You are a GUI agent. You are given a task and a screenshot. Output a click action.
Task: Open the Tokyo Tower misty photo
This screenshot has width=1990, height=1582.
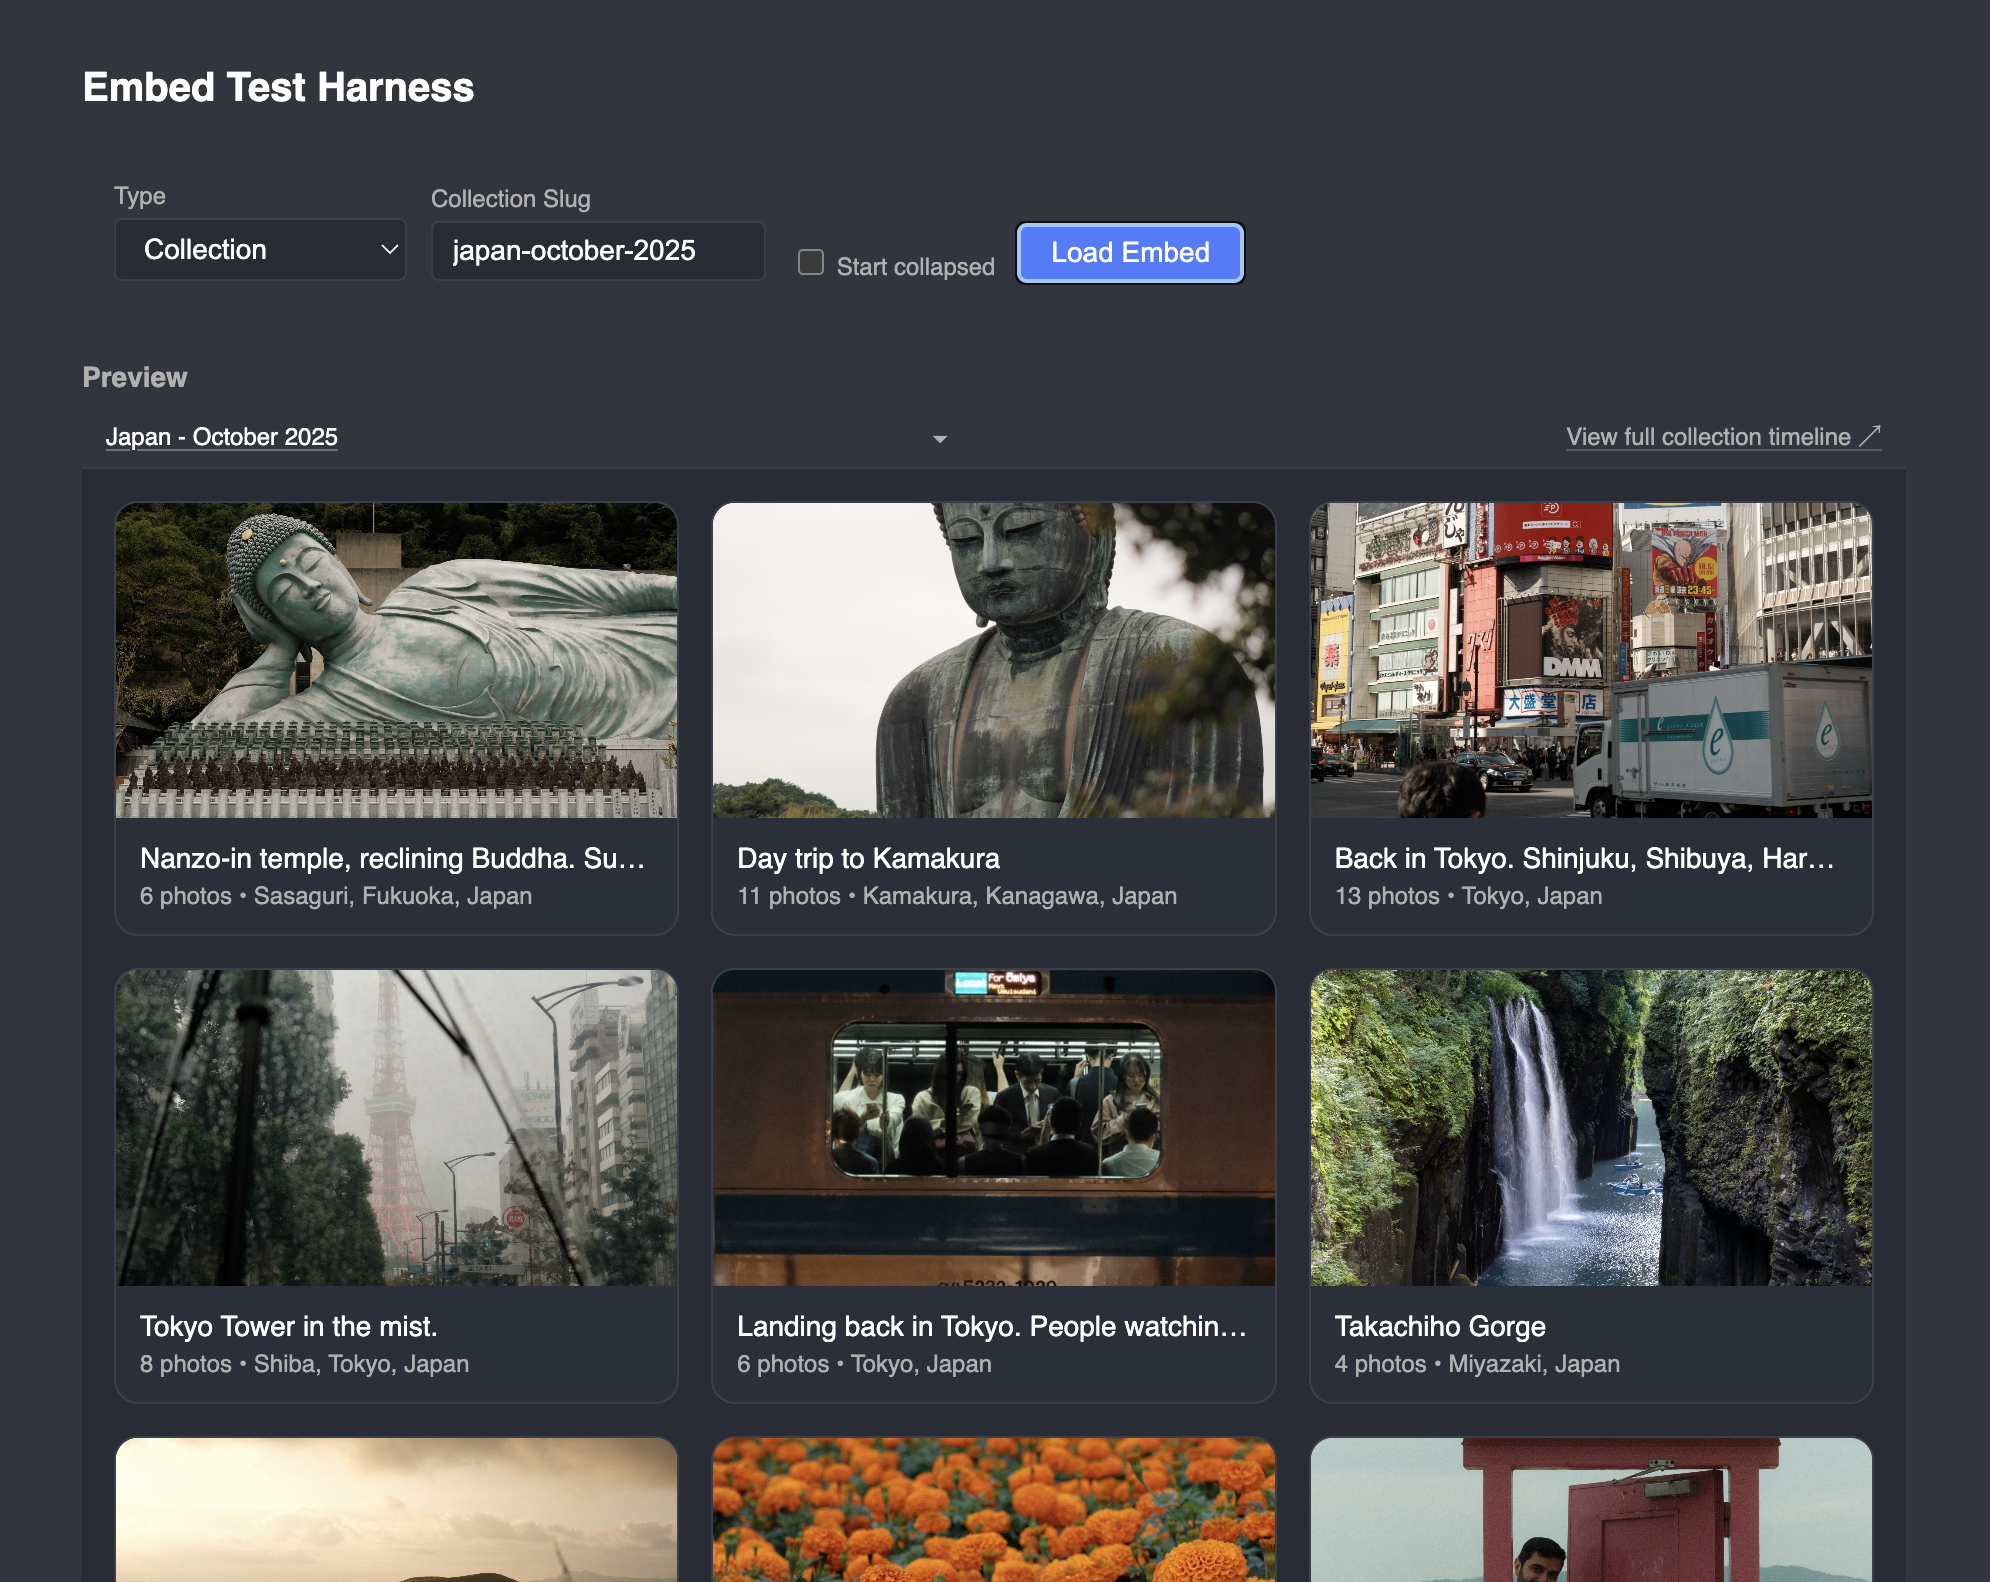tap(396, 1128)
